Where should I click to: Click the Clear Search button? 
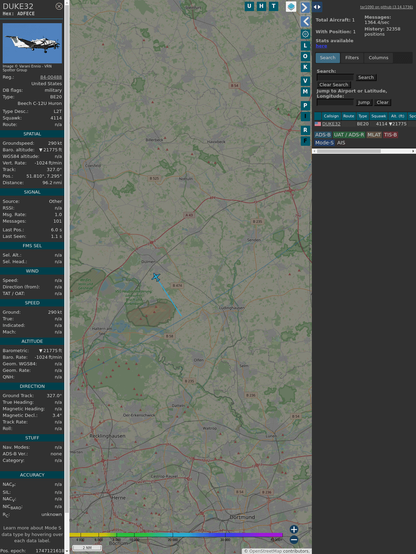tap(333, 84)
